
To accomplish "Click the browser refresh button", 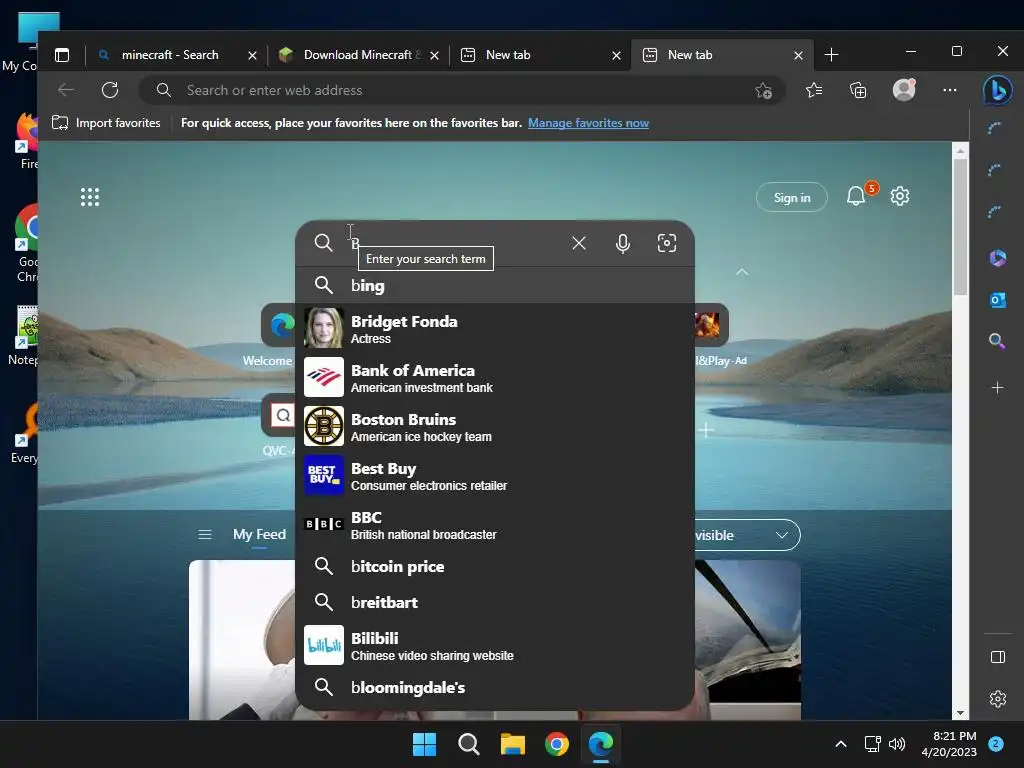I will click(x=110, y=90).
